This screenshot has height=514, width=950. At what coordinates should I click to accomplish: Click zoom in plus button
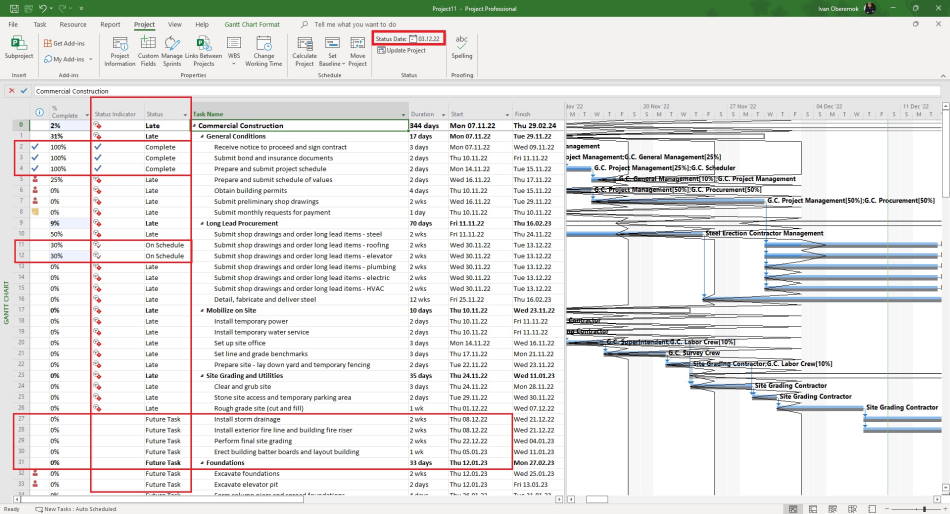click(x=943, y=509)
